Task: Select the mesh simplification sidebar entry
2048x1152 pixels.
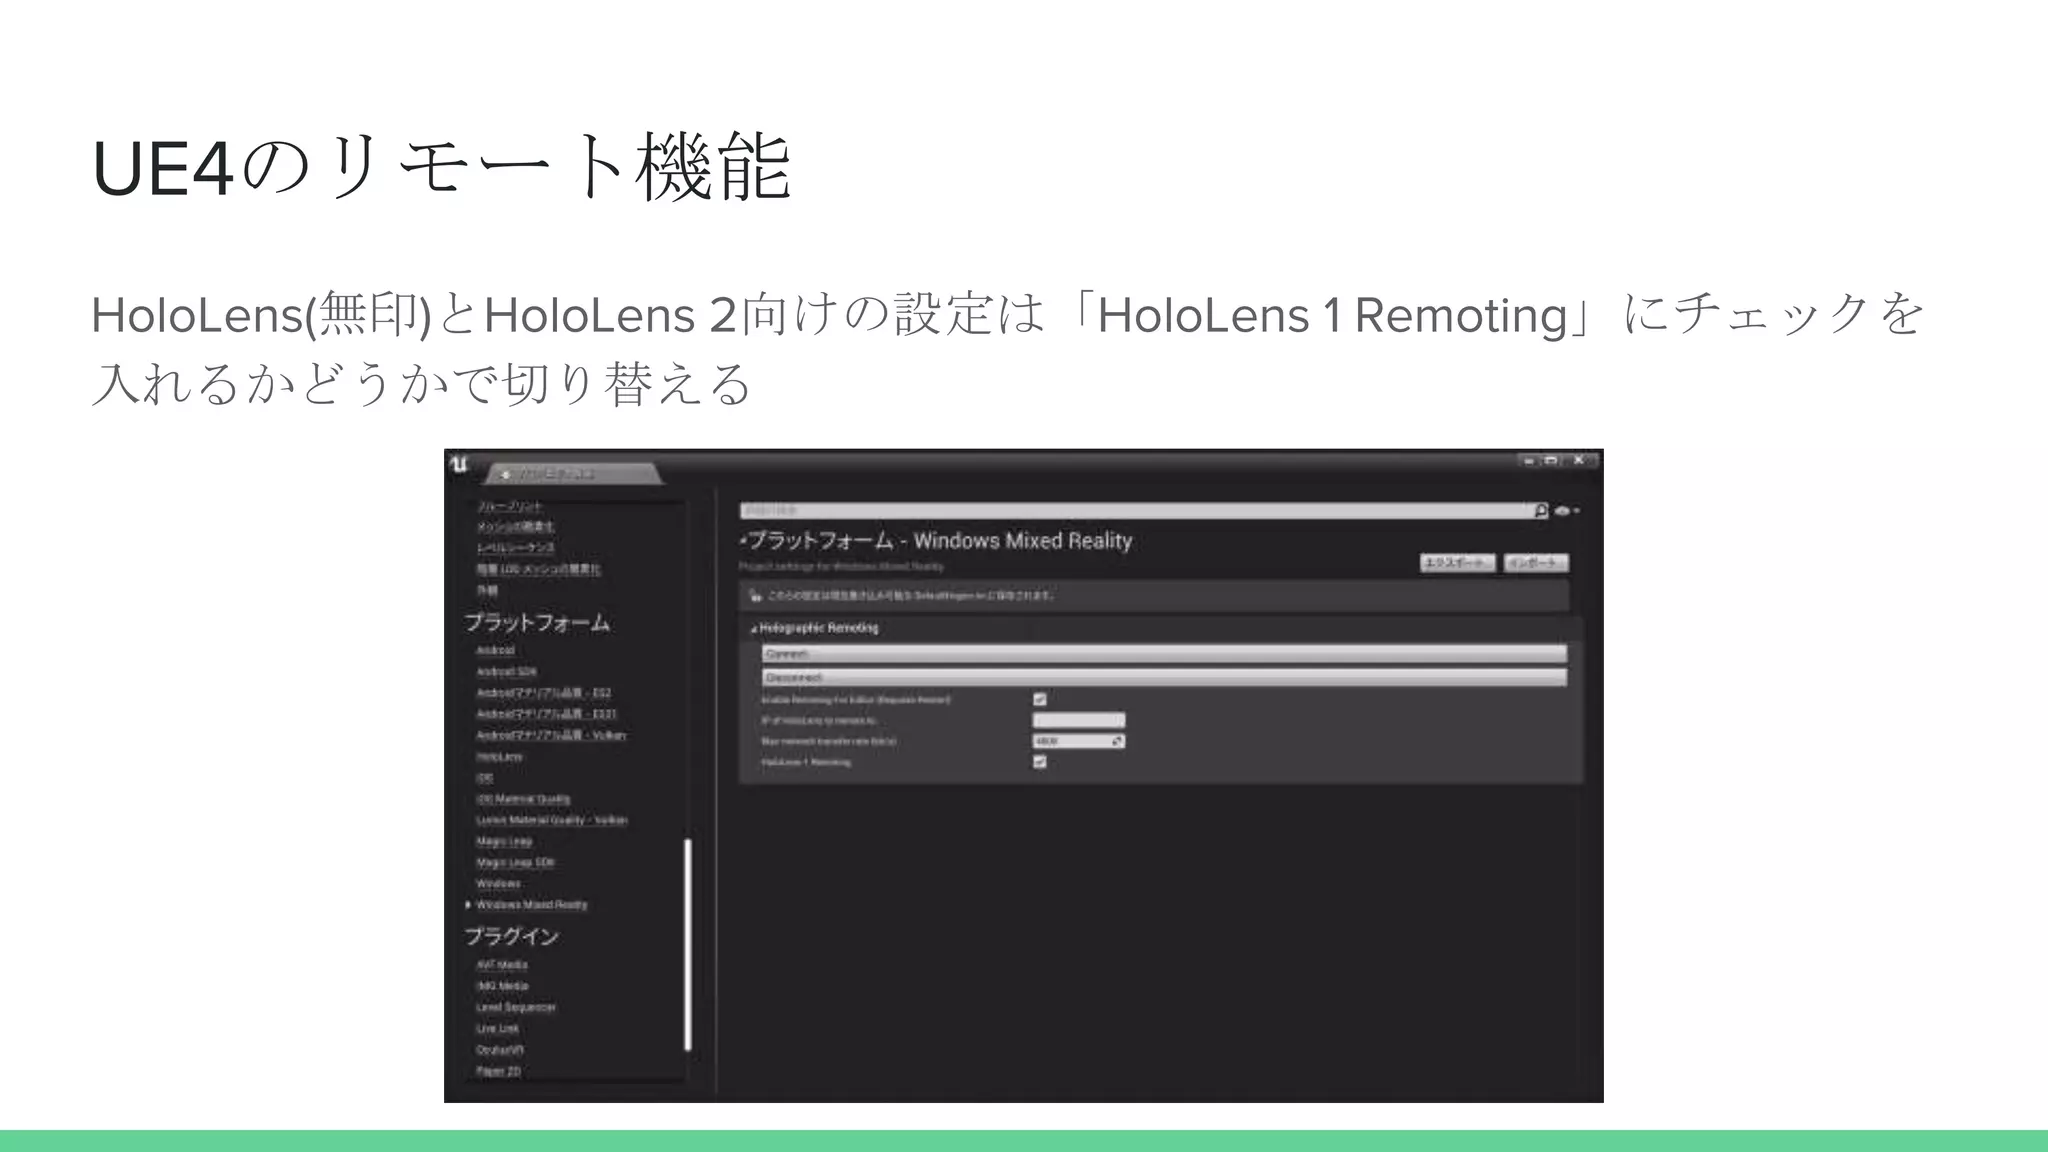Action: click(x=516, y=527)
